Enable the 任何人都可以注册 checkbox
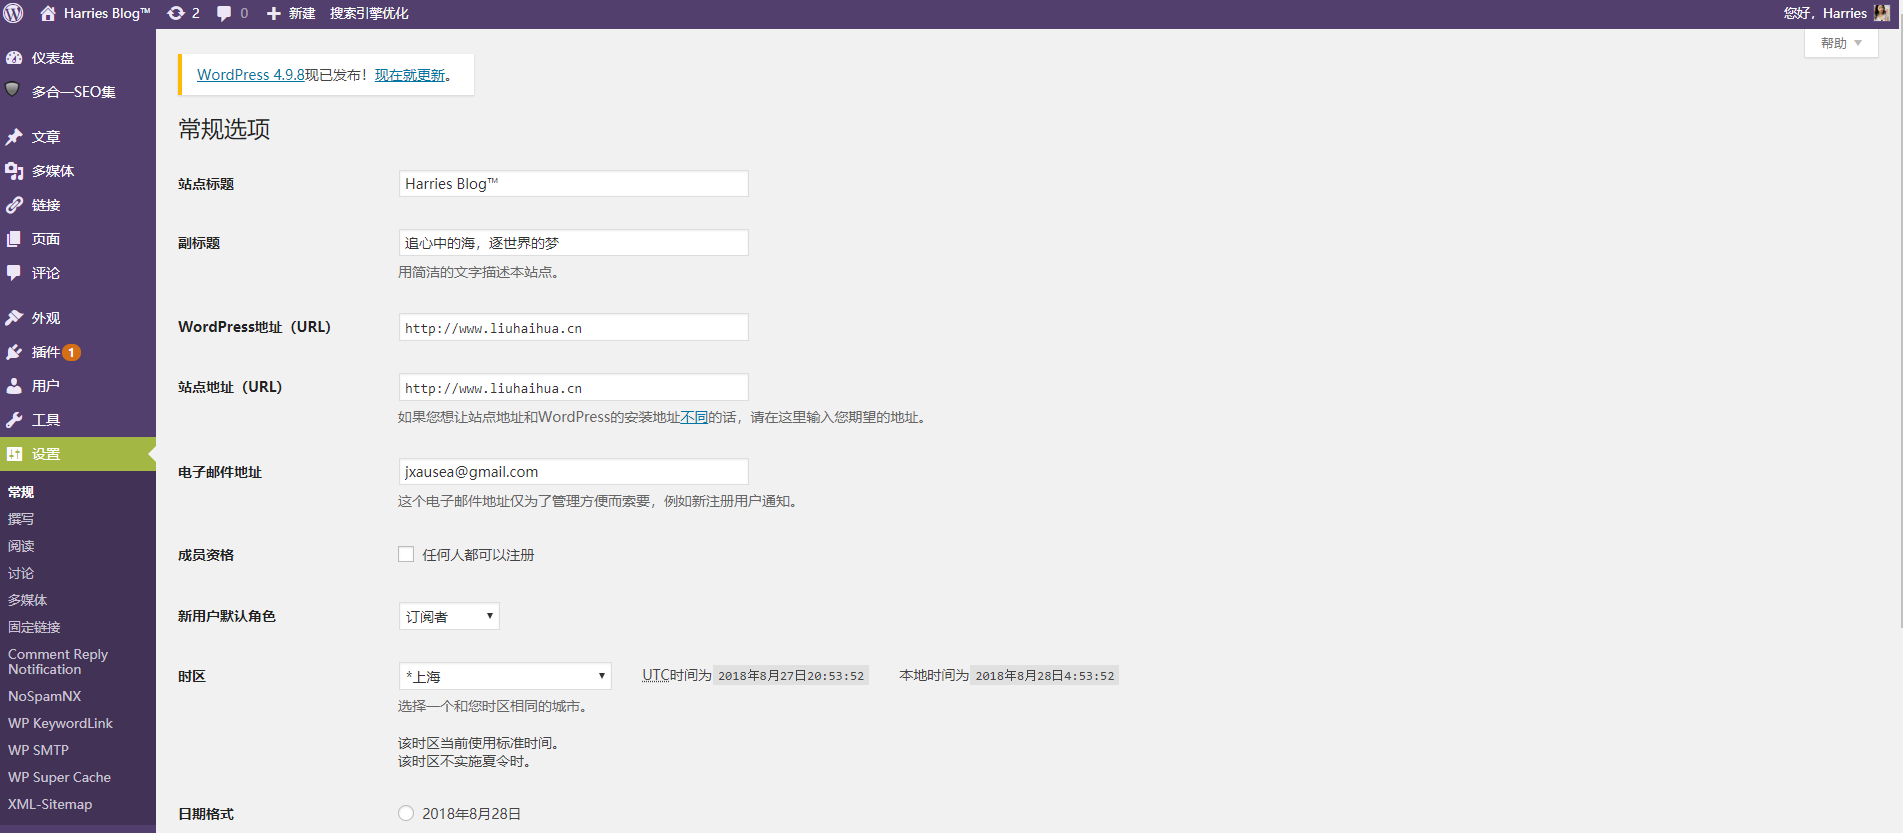The width and height of the screenshot is (1903, 833). click(406, 554)
